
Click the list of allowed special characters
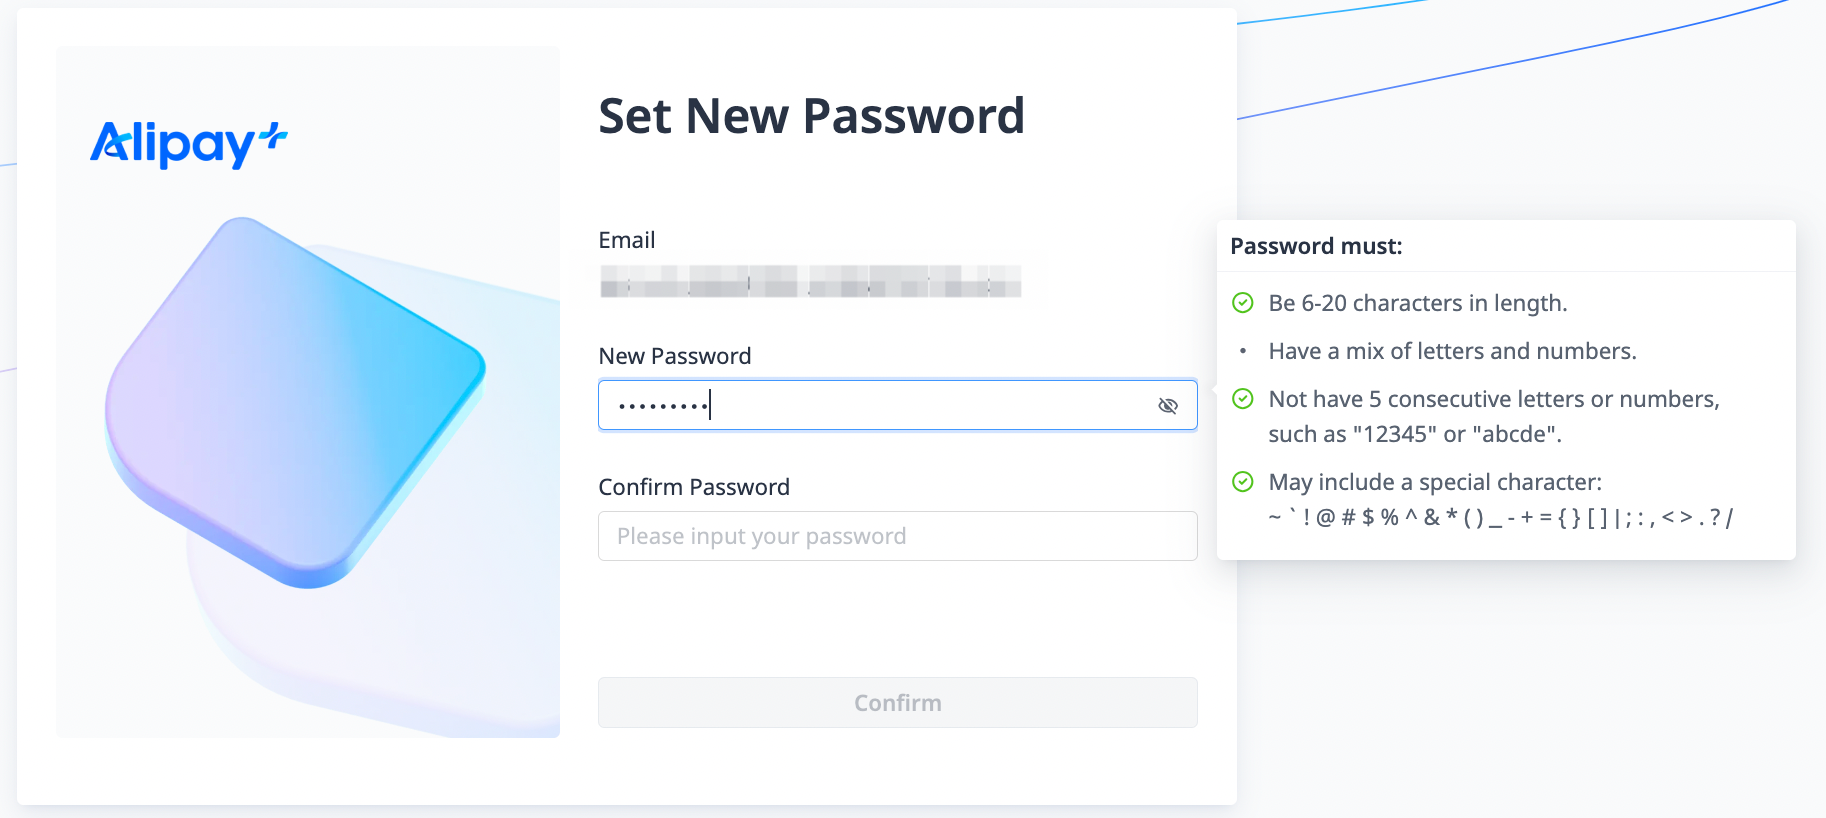coord(1500,517)
